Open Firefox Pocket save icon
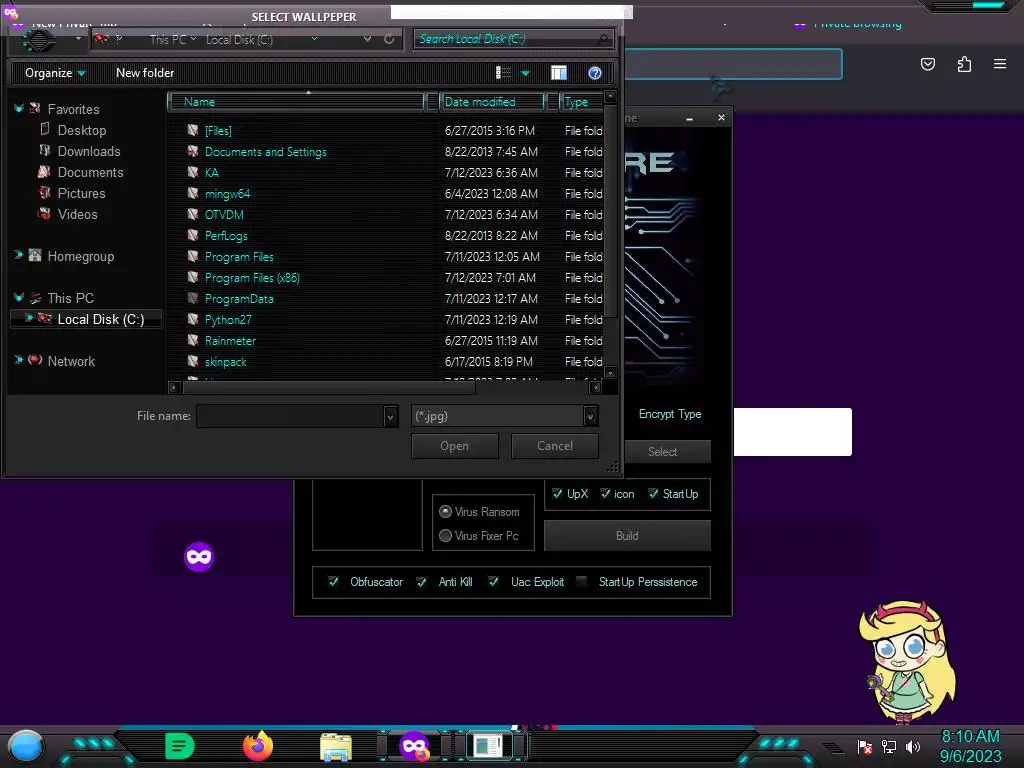Screen dimensions: 1024x768 coord(927,64)
